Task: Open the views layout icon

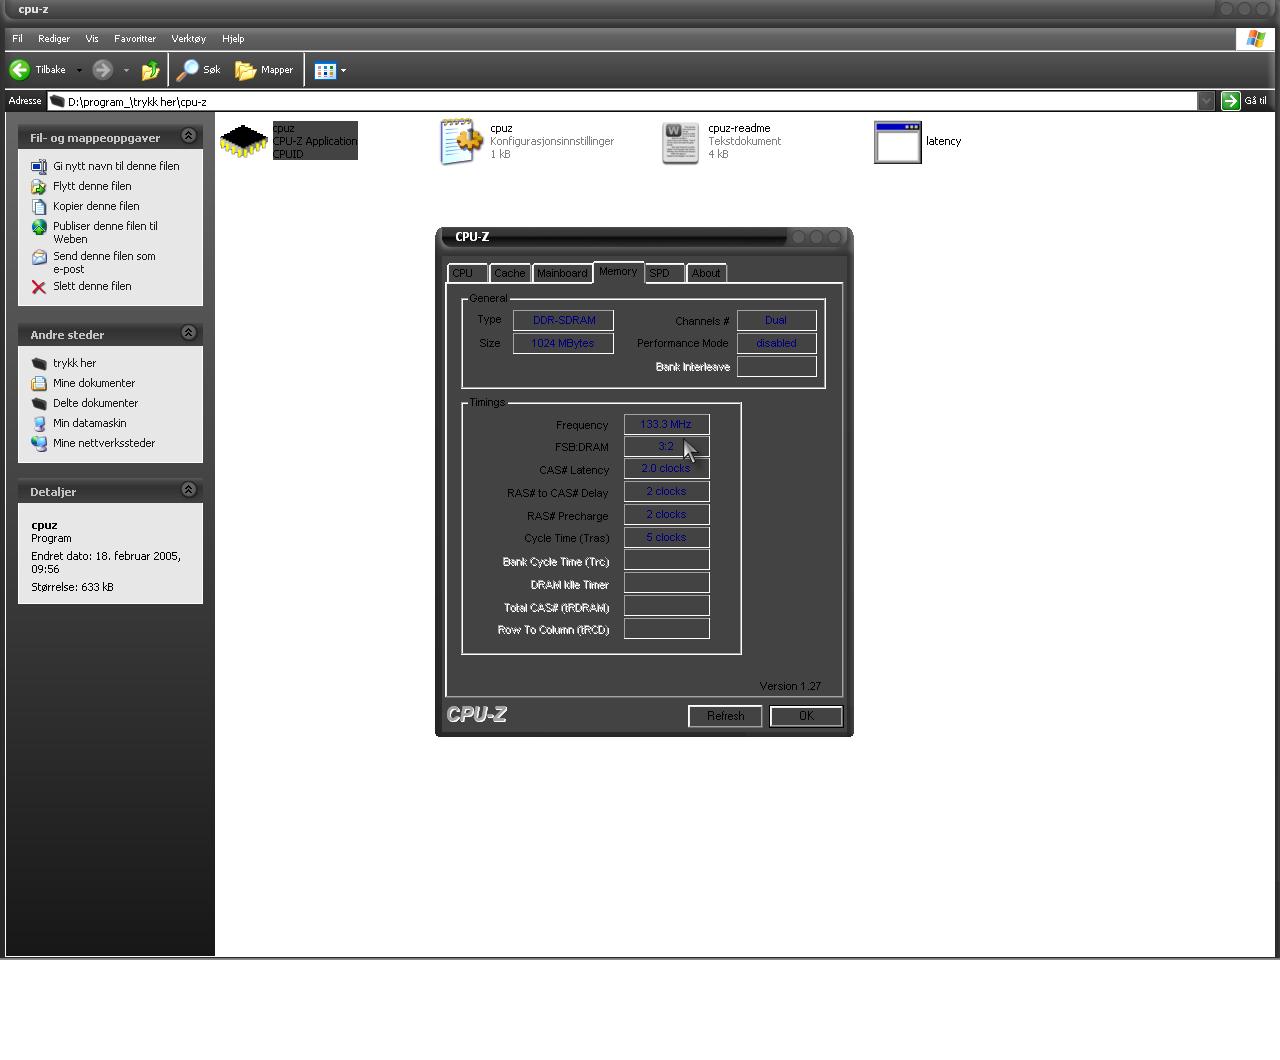Action: point(324,70)
